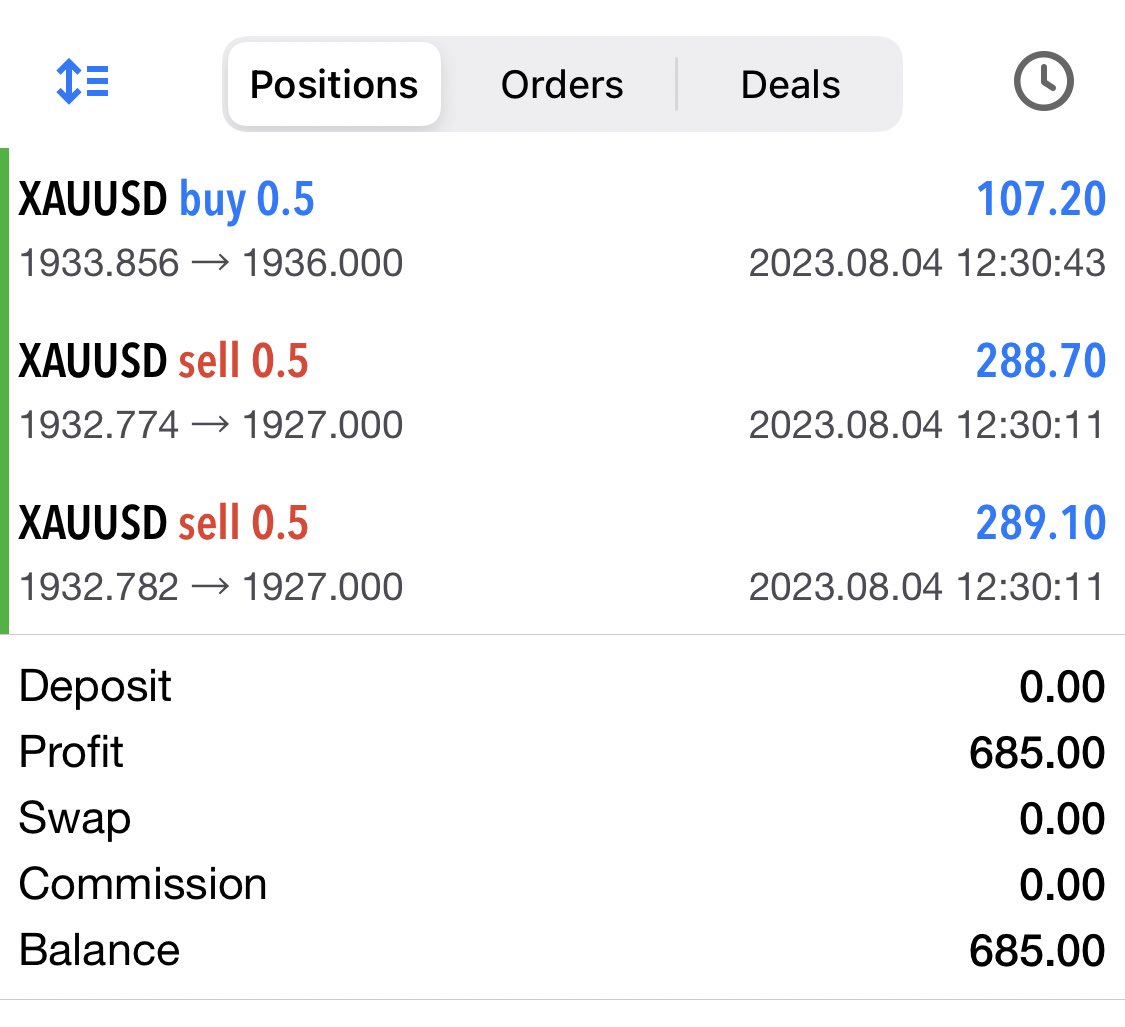Select the Profit total 685.00
Image resolution: width=1125 pixels, height=1027 pixels.
coord(1037,753)
